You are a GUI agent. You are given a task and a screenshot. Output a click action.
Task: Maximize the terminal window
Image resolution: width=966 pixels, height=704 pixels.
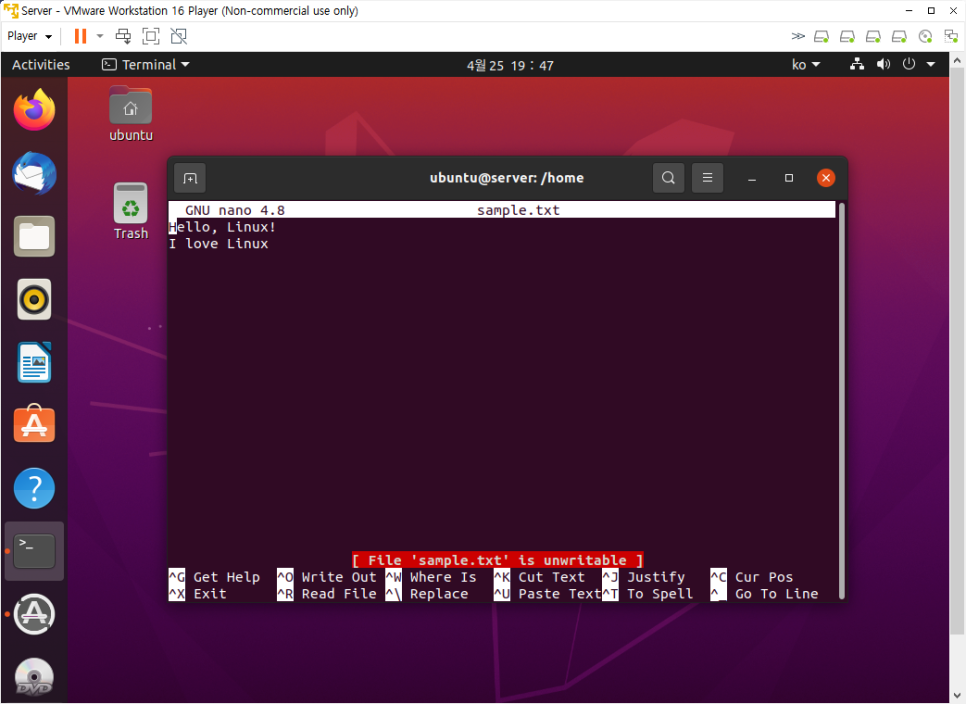789,178
